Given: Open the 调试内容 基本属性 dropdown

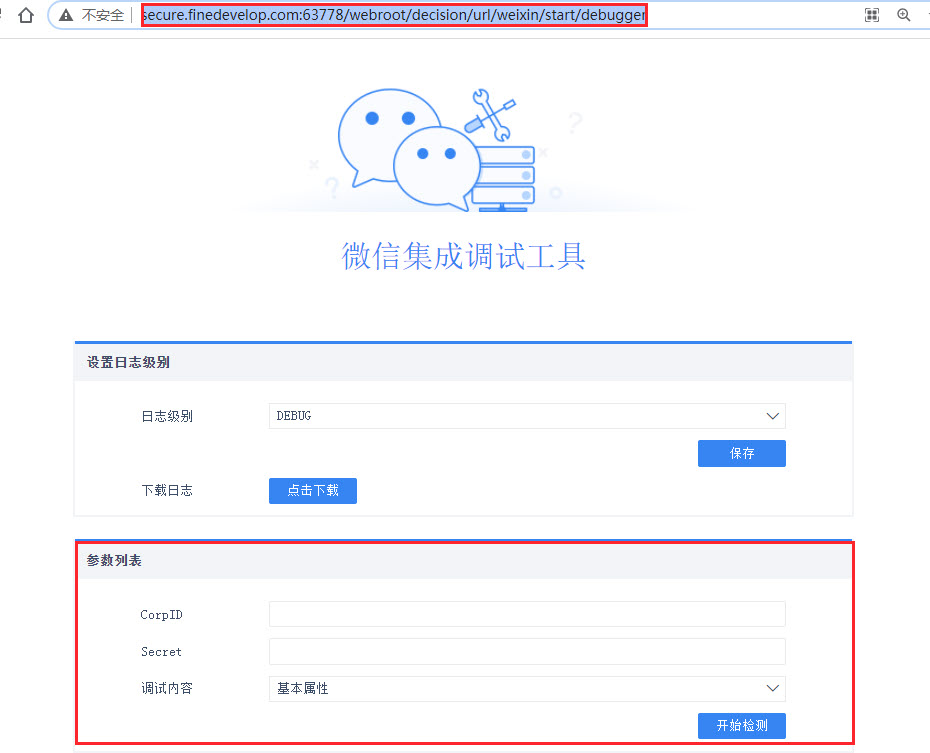Looking at the screenshot, I should 527,689.
